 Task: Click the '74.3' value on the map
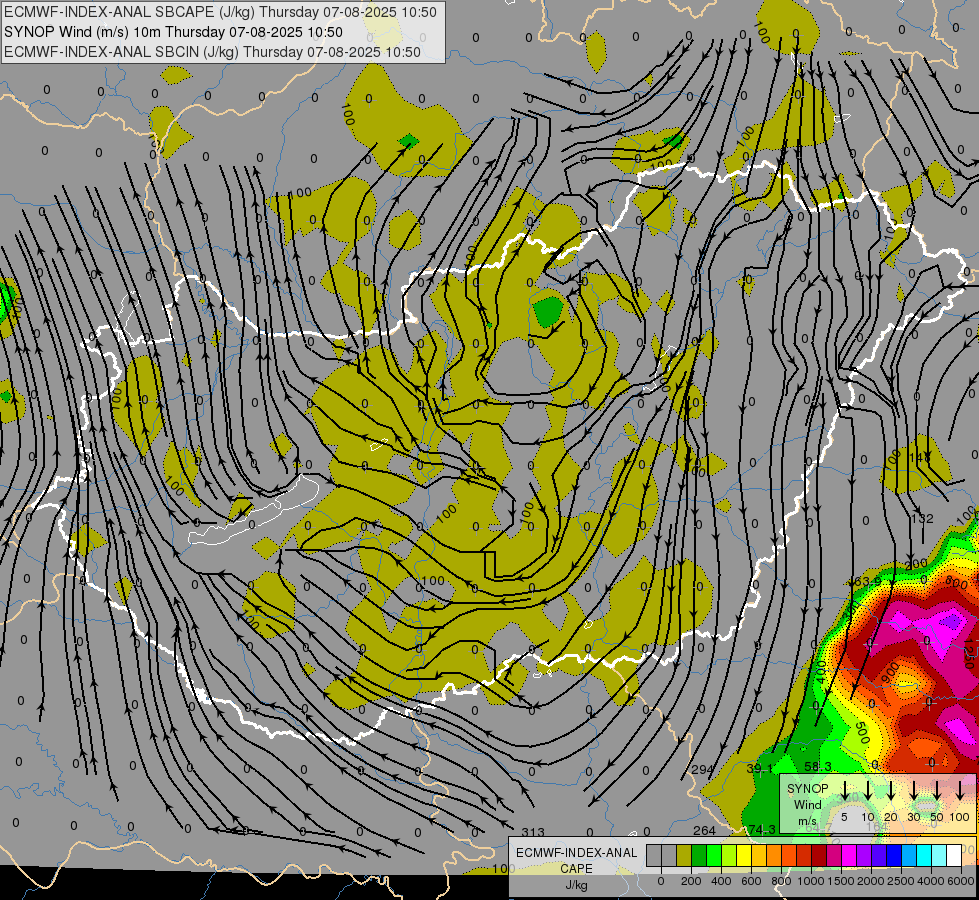click(762, 829)
